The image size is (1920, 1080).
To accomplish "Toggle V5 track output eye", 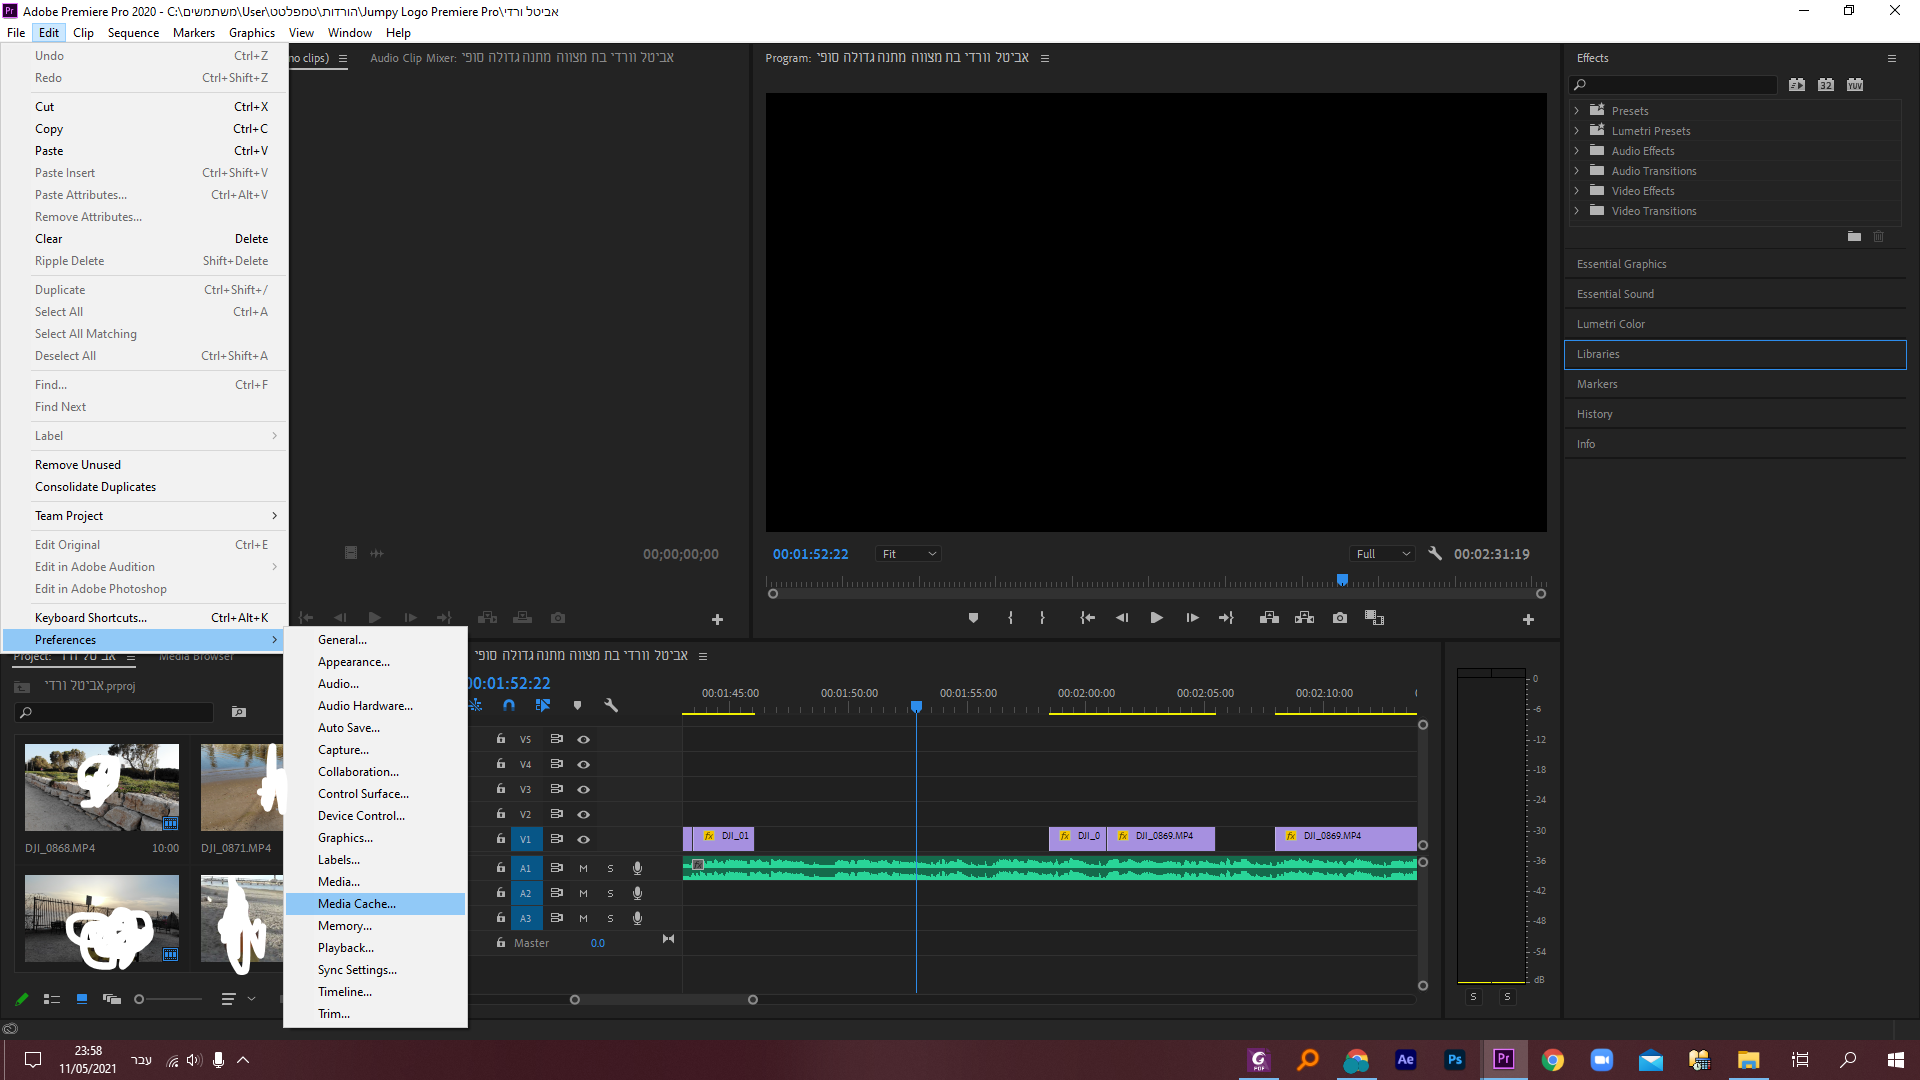I will click(x=583, y=740).
